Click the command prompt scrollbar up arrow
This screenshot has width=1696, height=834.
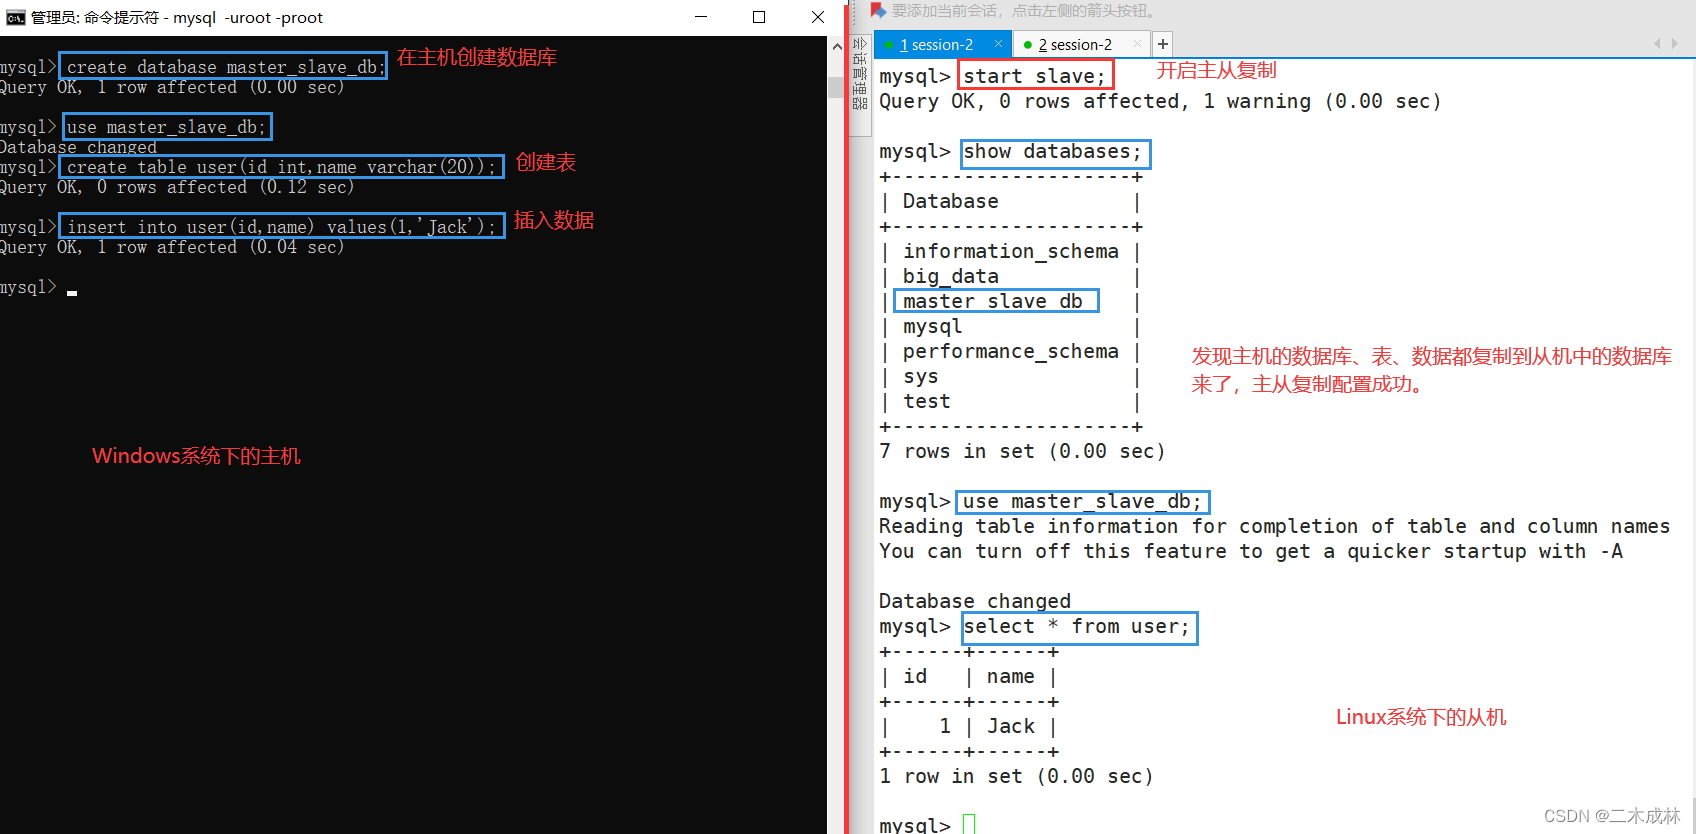tap(837, 46)
